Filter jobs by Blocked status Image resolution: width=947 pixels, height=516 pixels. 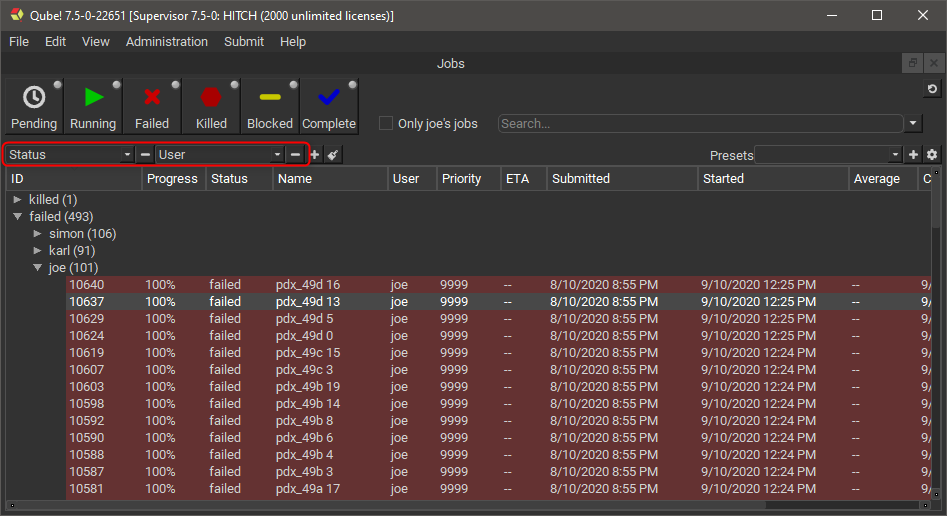point(270,106)
